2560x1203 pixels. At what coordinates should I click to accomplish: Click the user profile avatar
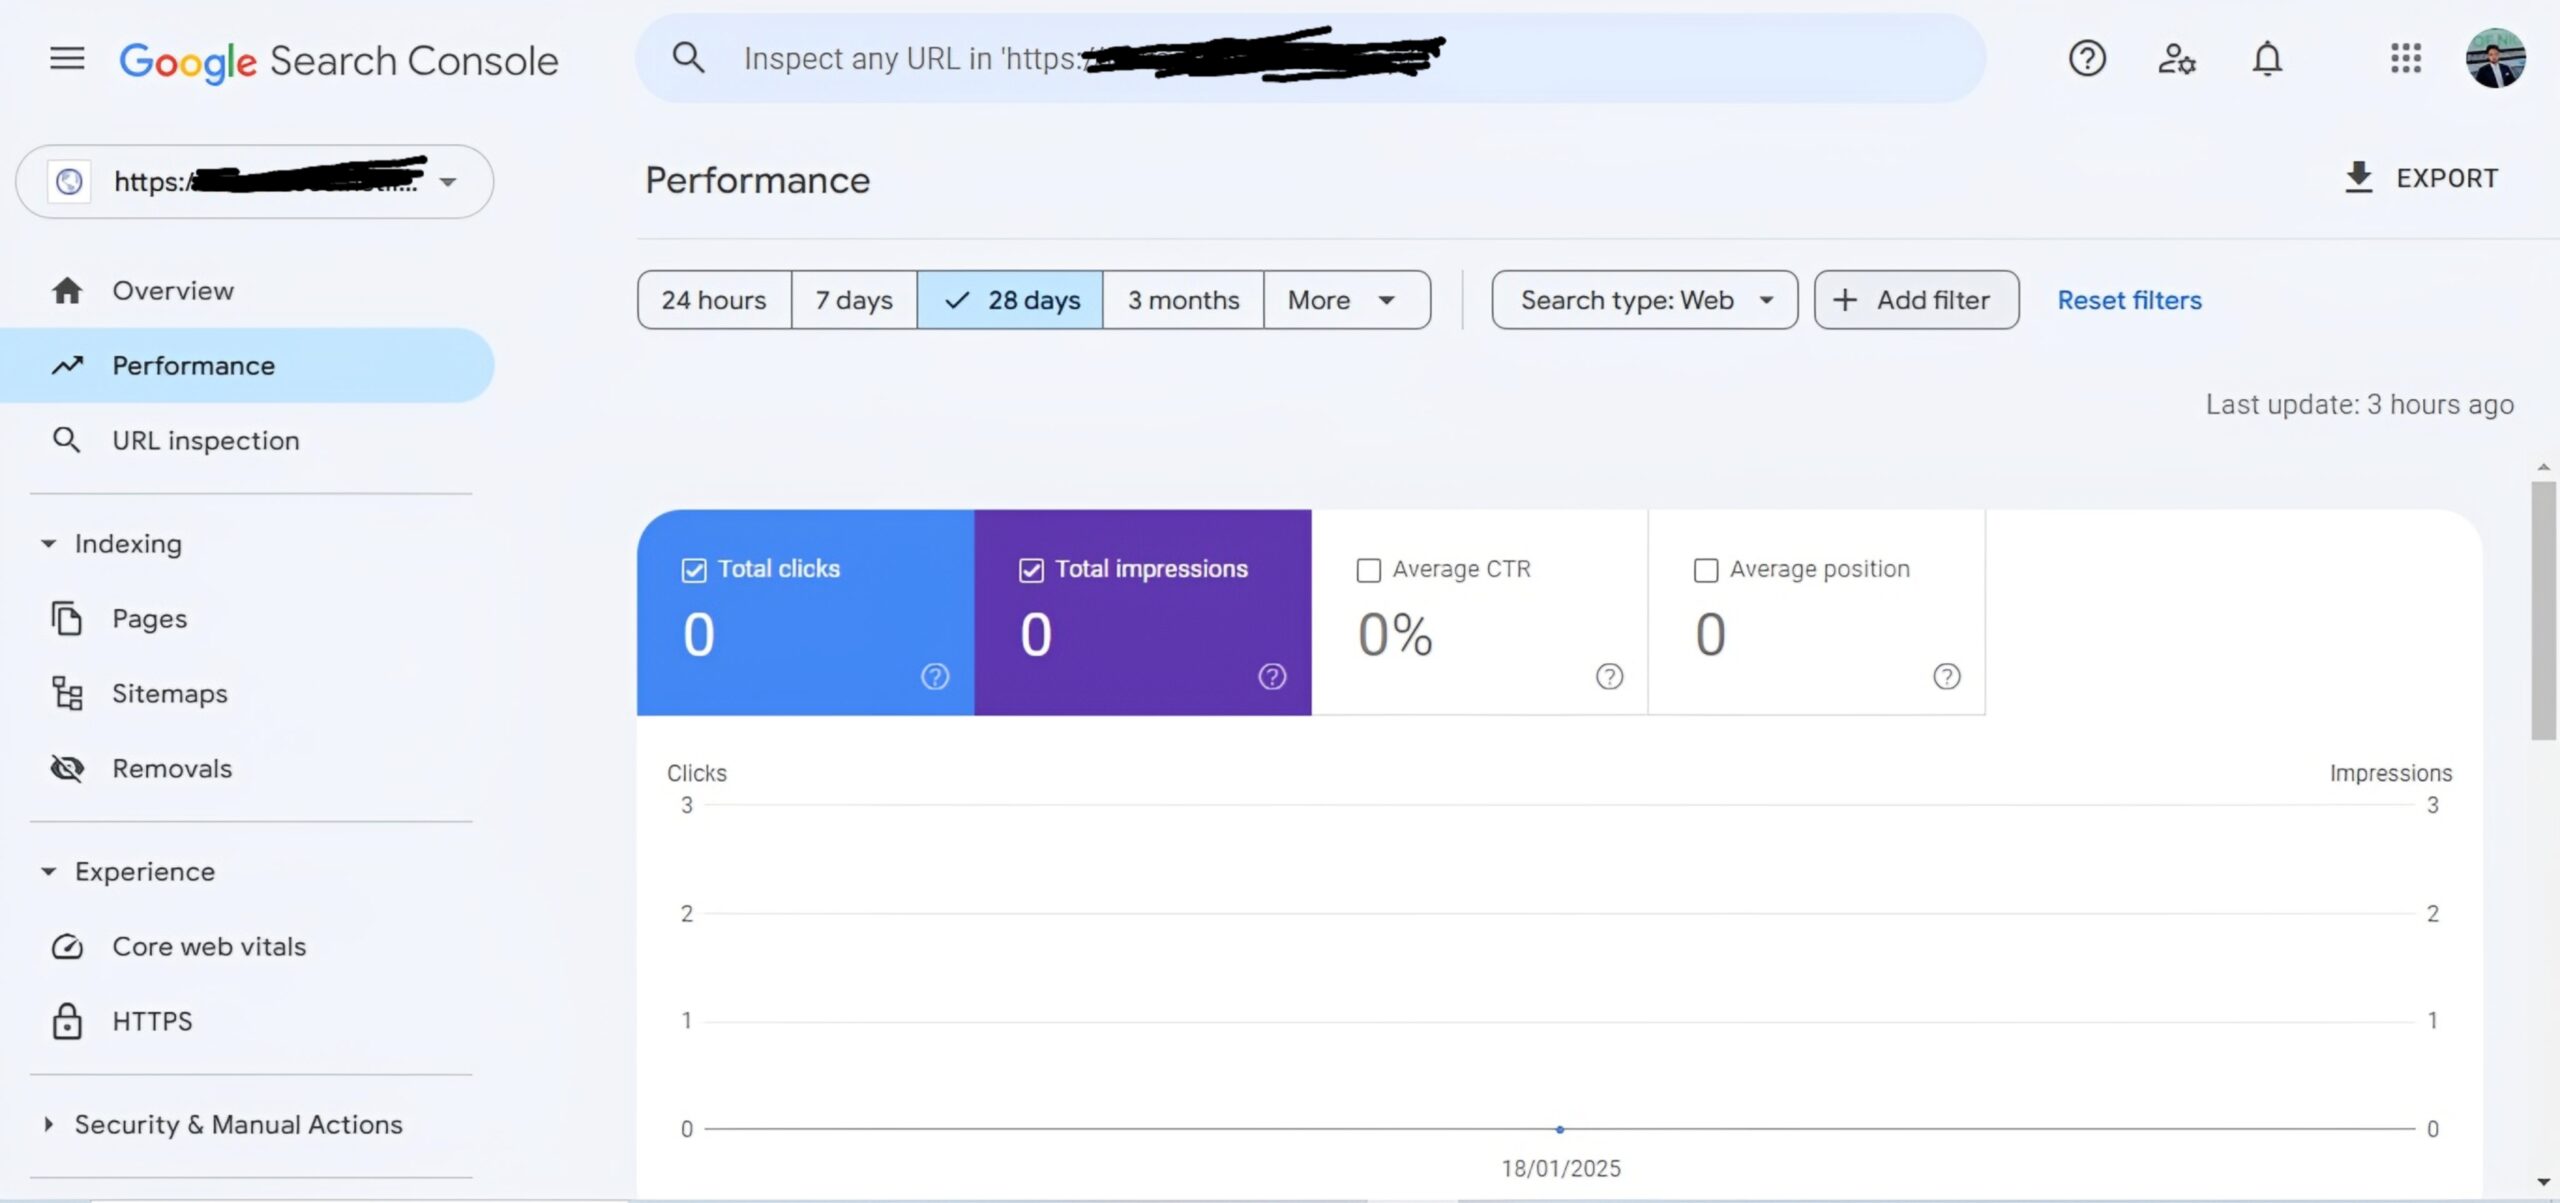click(2495, 58)
